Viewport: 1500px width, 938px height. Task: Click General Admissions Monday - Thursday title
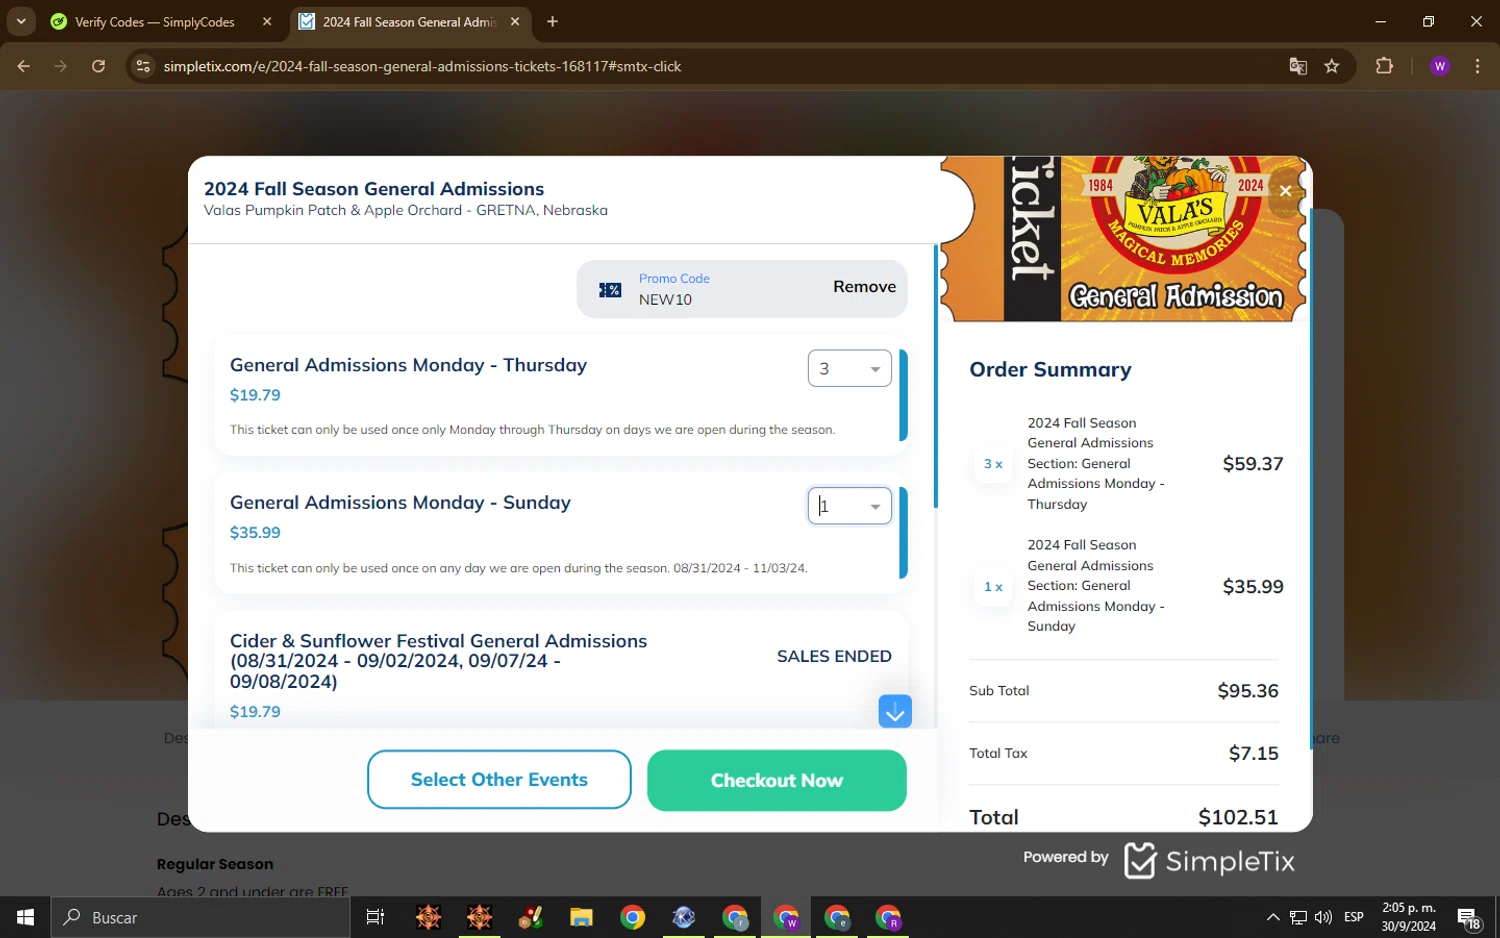(408, 365)
